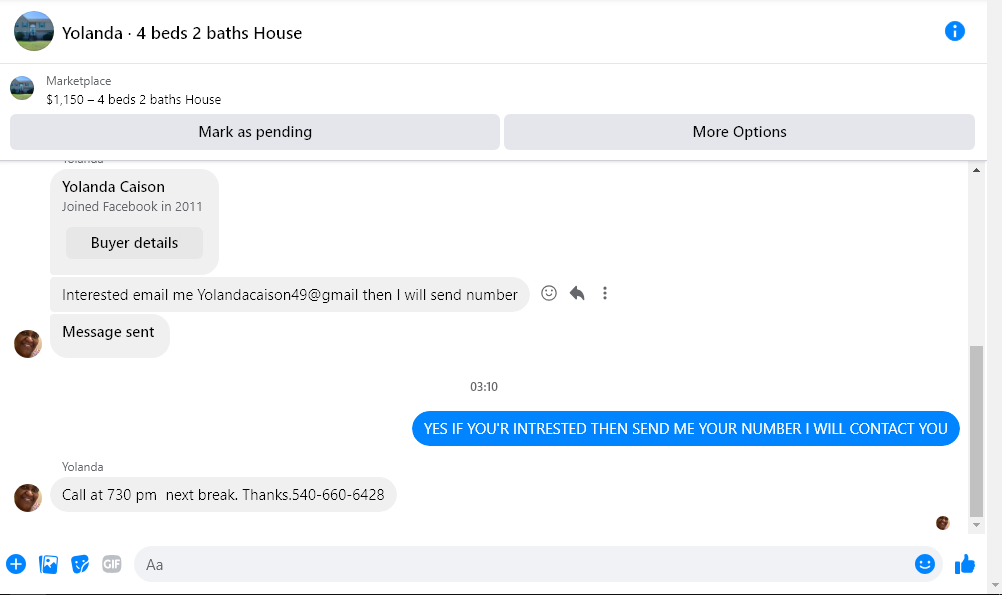This screenshot has height=595, width=1002.
Task: Open emoji picker in message box
Action: (x=925, y=564)
